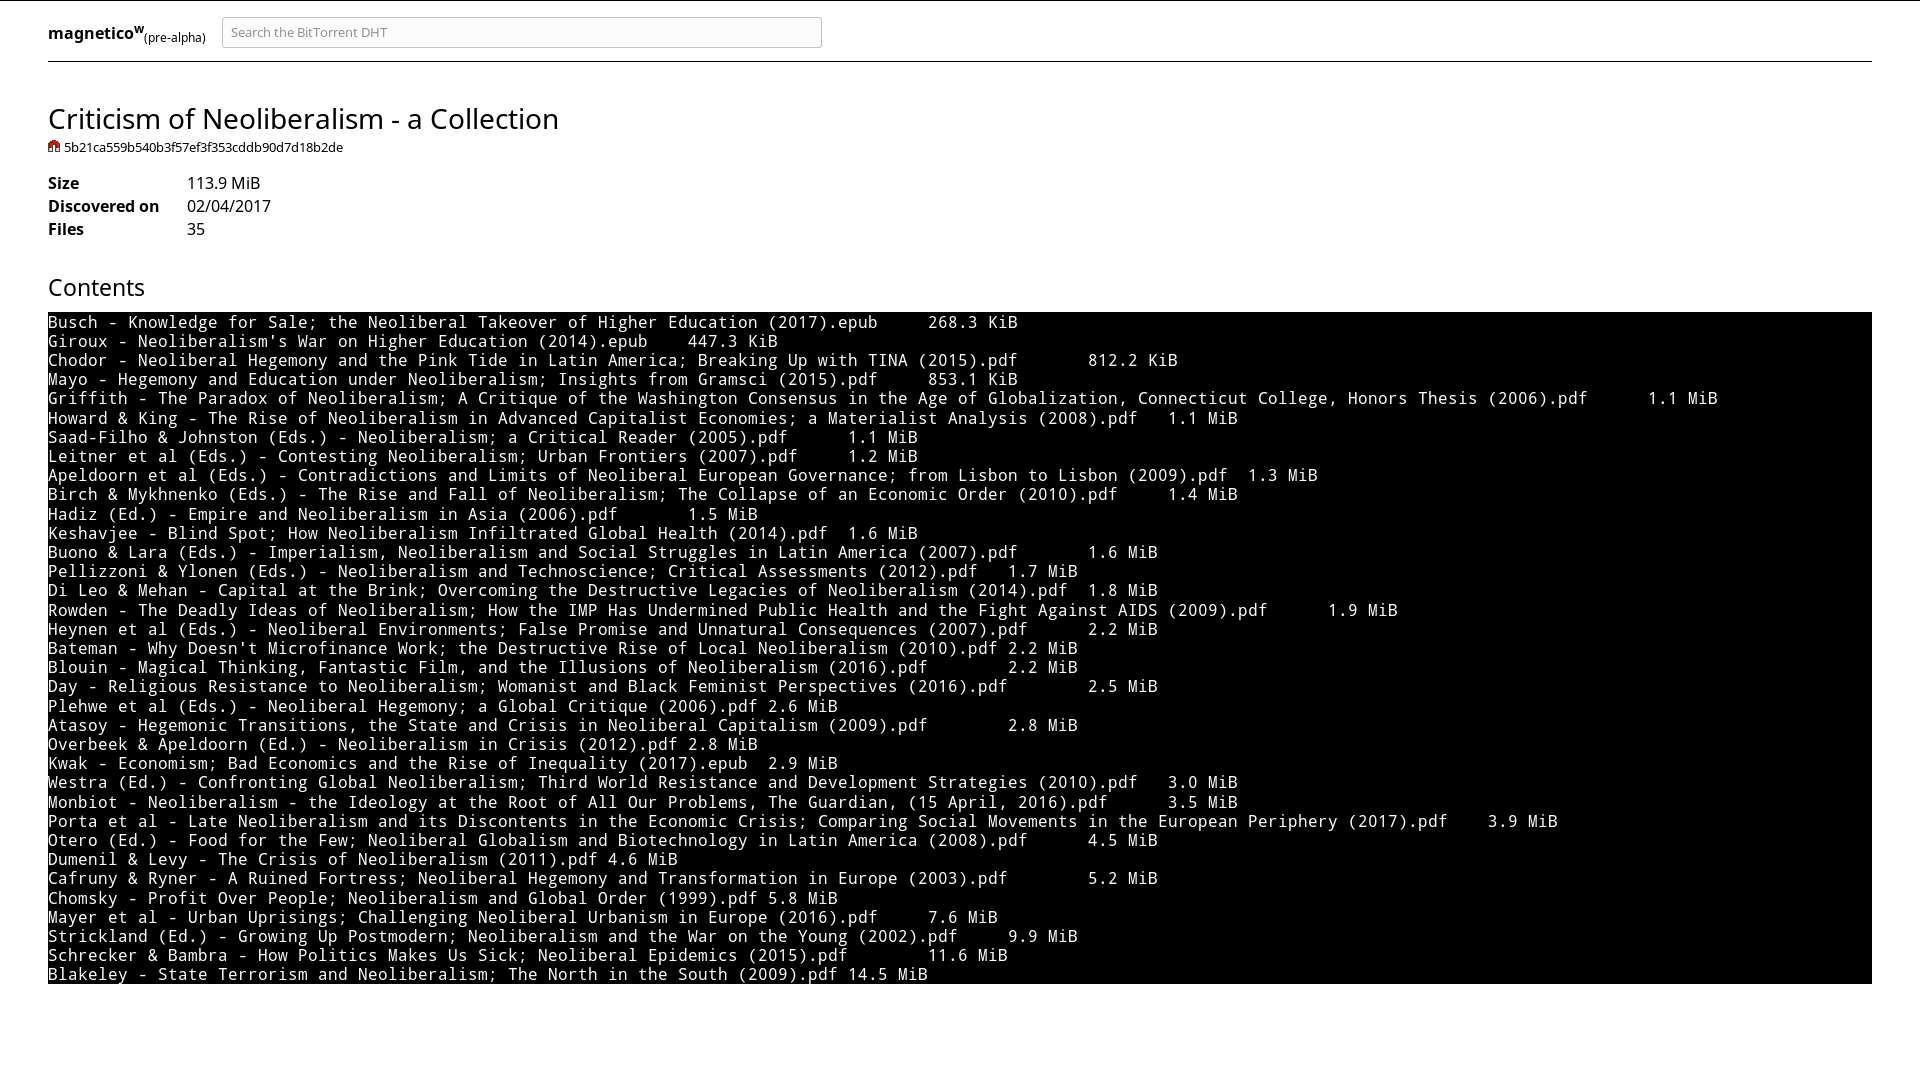Select Di Leo & Mehan - Capital at the Brink row
This screenshot has height=1080, width=1920.
(x=603, y=590)
